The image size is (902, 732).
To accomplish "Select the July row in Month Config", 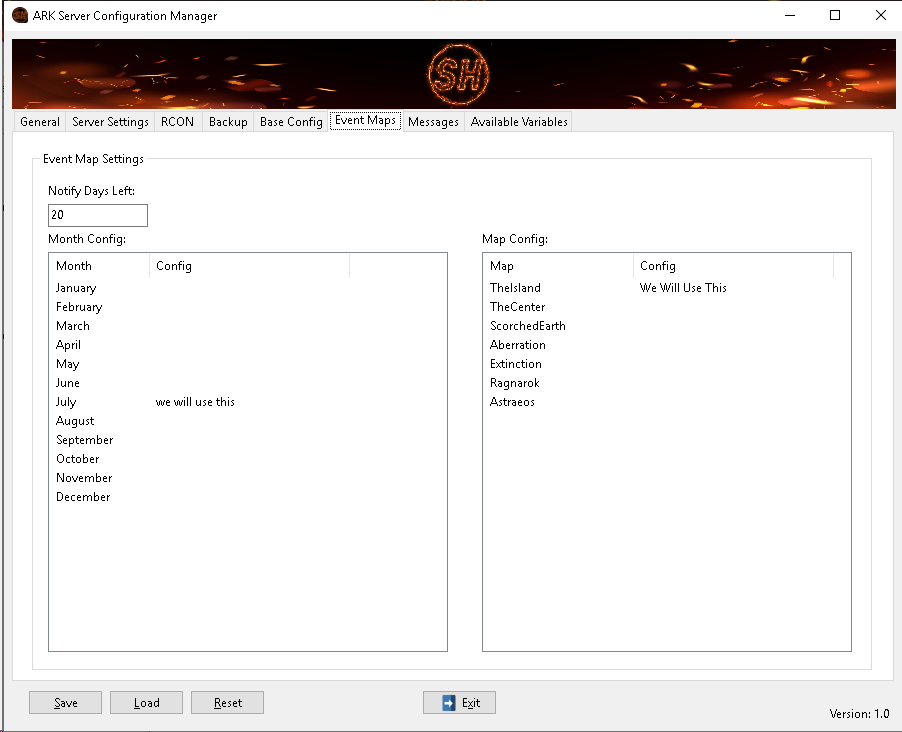I will [66, 402].
